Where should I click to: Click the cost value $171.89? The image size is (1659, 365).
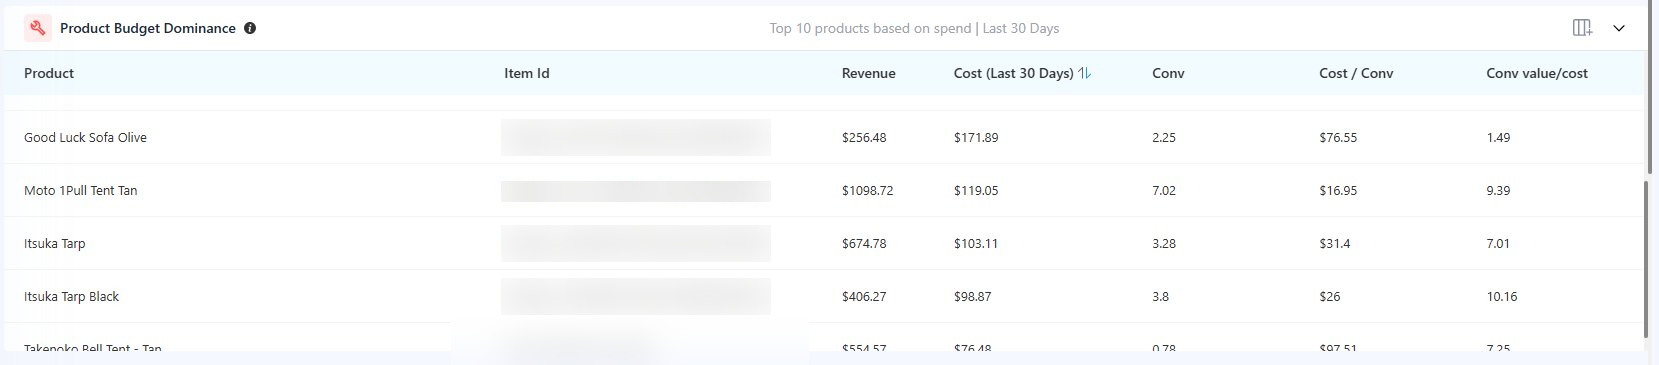pyautogui.click(x=976, y=137)
